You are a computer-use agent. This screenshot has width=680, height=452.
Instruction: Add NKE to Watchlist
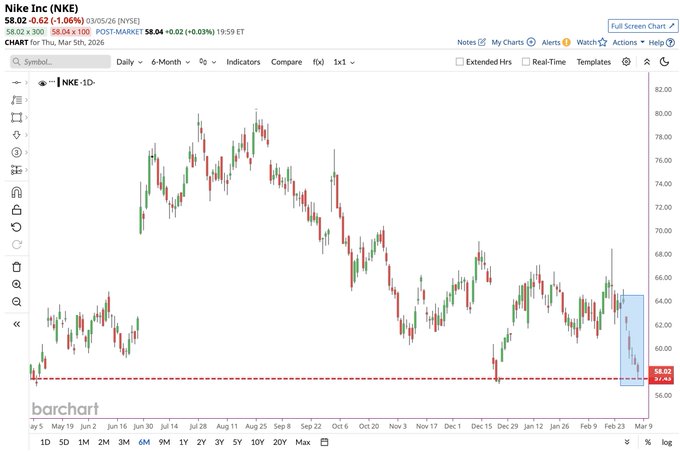[x=592, y=42]
